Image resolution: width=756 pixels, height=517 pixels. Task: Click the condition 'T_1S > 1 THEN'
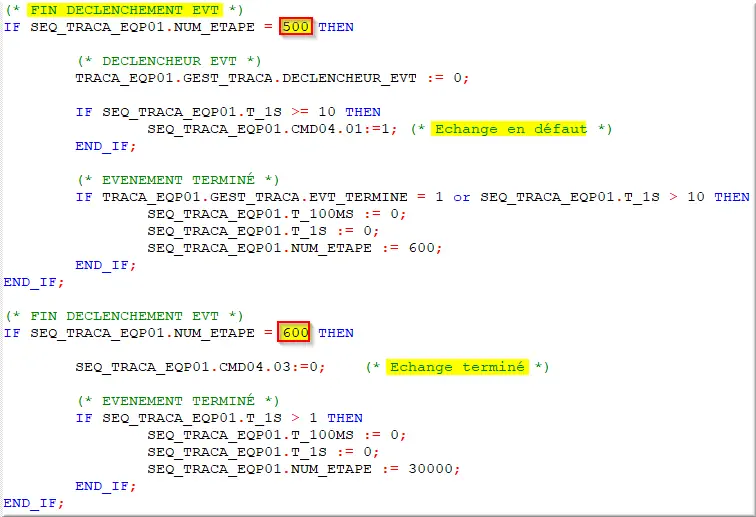[x=219, y=418]
